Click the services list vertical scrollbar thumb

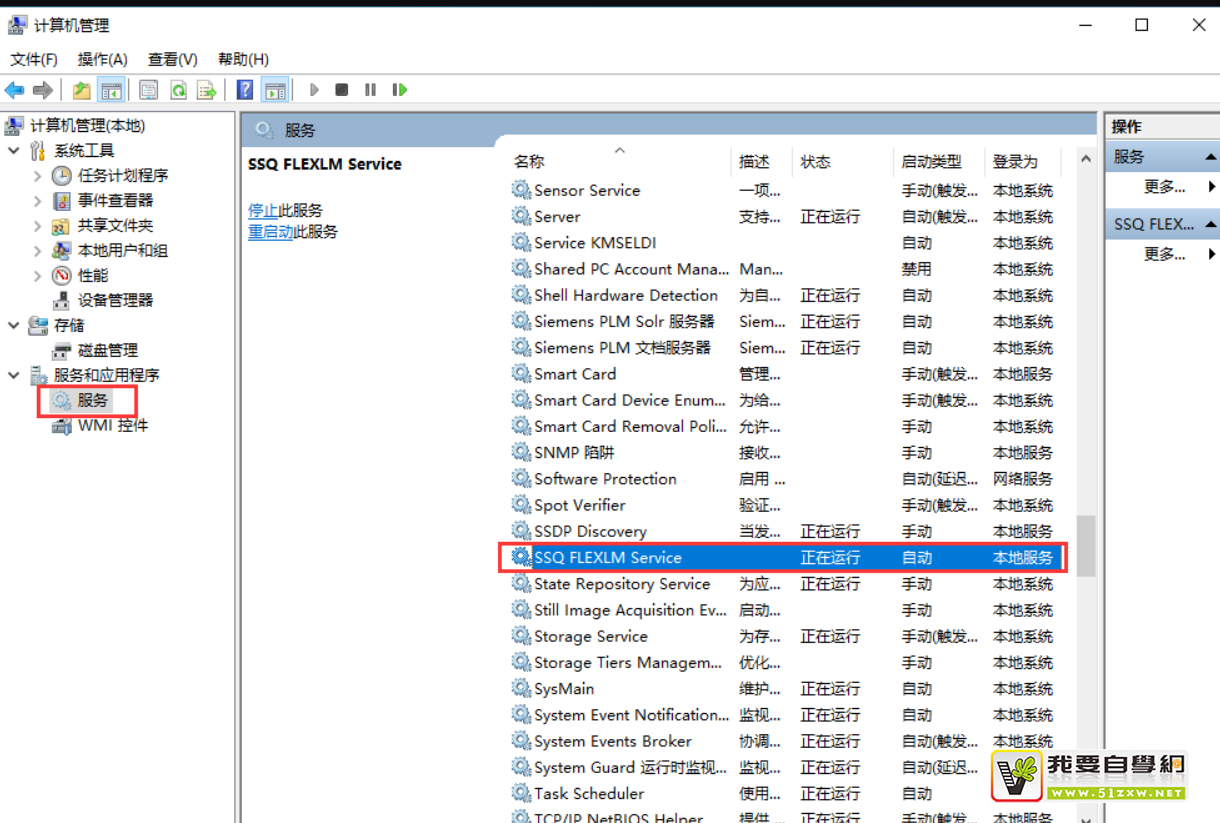1085,545
